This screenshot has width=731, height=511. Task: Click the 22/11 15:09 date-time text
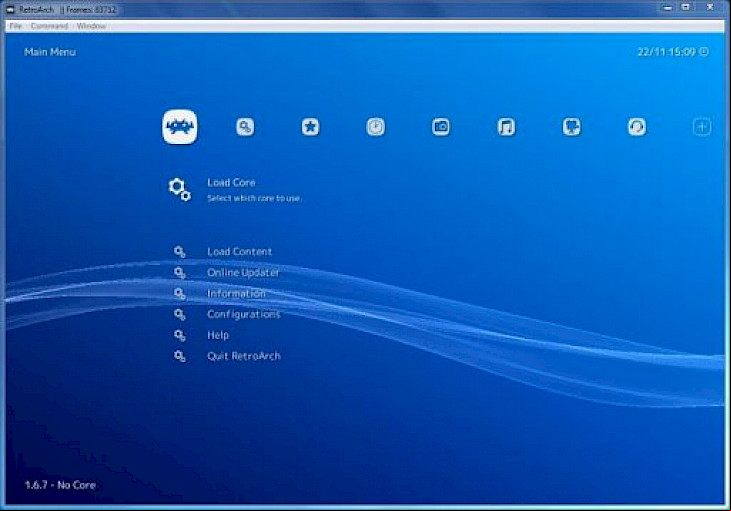[x=666, y=52]
